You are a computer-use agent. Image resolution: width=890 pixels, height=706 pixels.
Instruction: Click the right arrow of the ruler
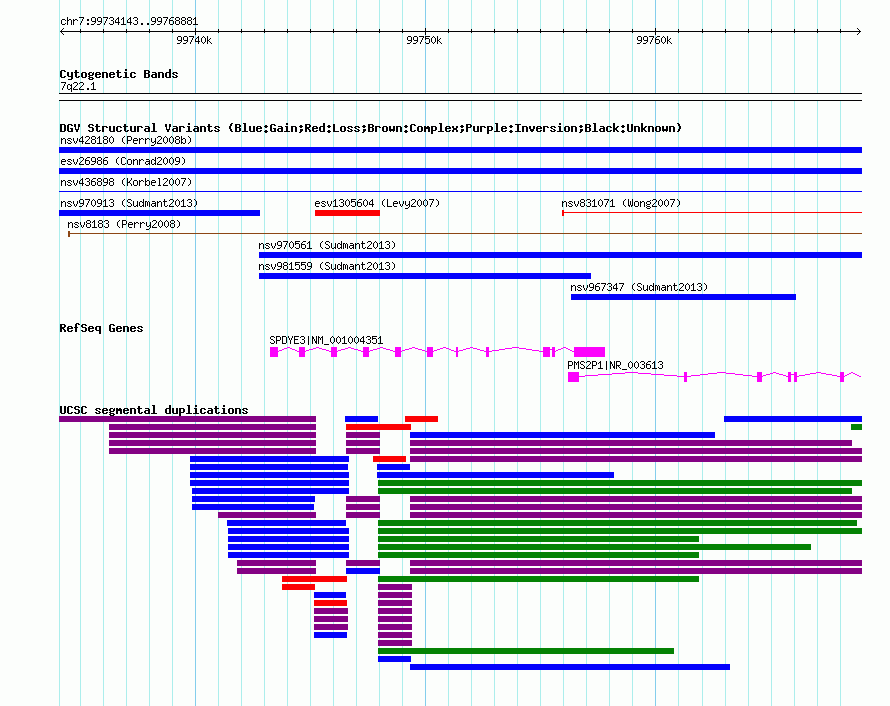(x=859, y=31)
